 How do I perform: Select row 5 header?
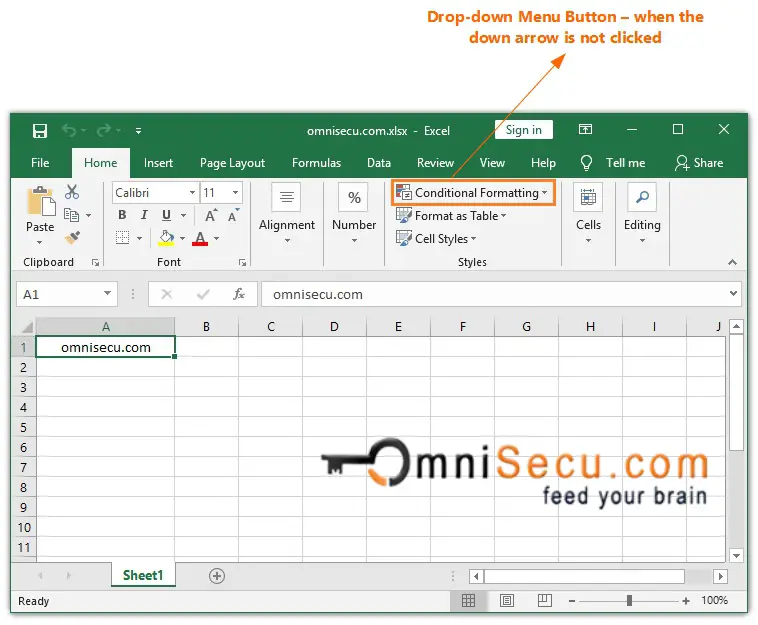pyautogui.click(x=23, y=428)
